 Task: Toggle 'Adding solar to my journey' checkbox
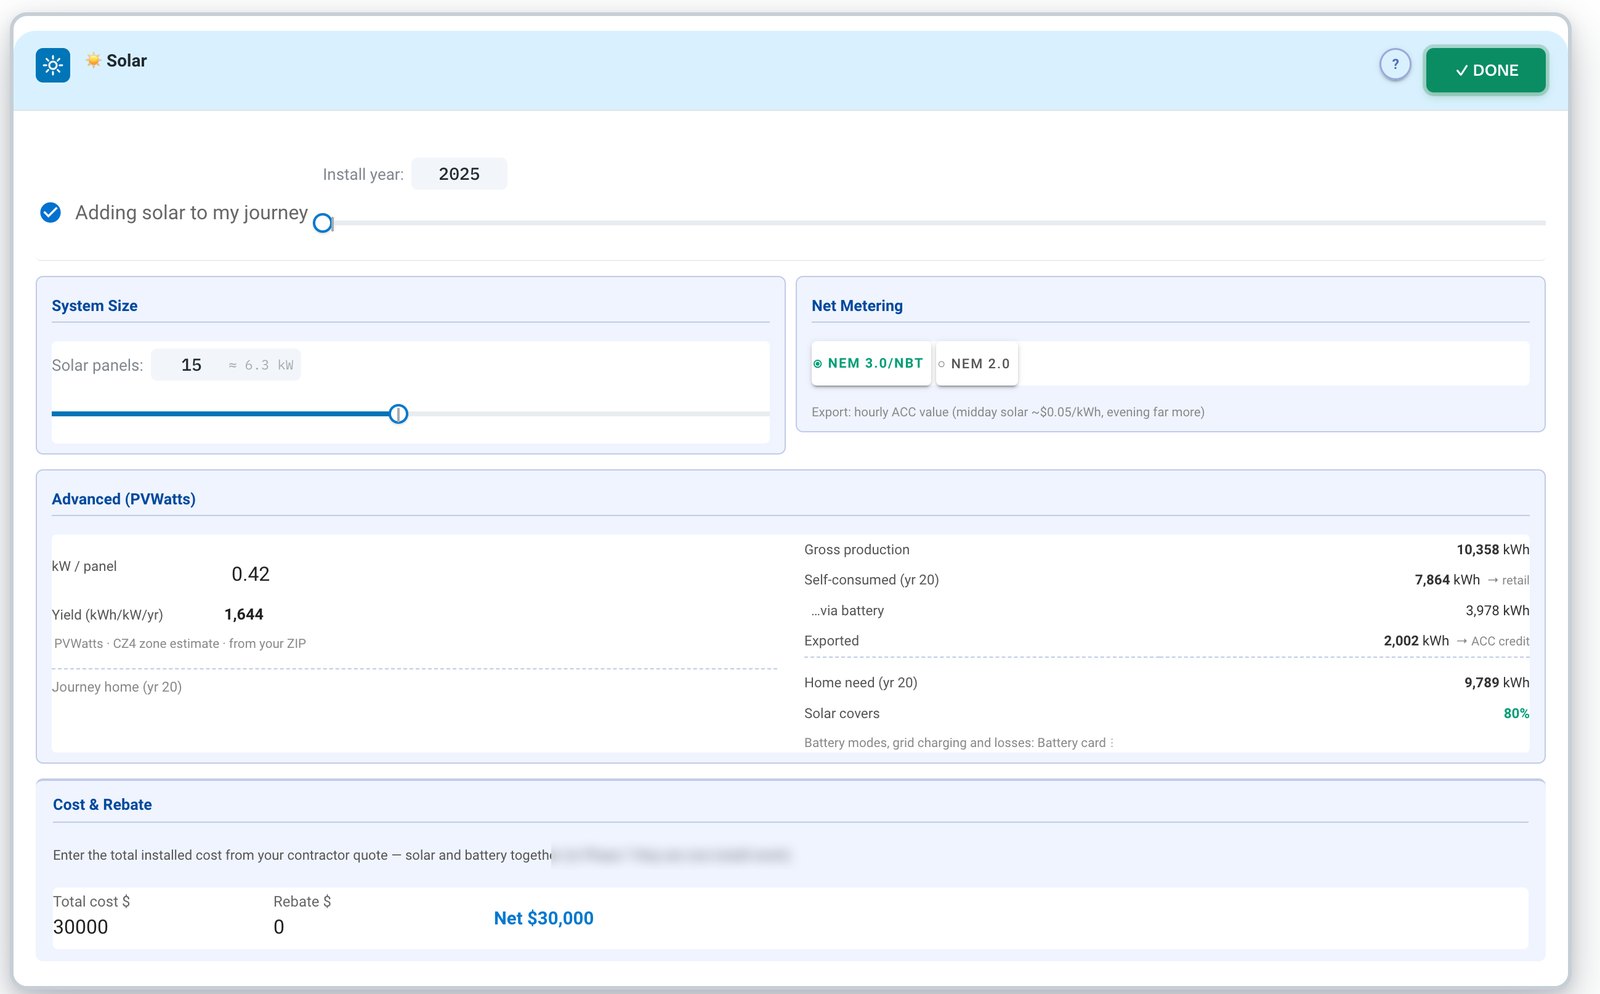point(50,212)
